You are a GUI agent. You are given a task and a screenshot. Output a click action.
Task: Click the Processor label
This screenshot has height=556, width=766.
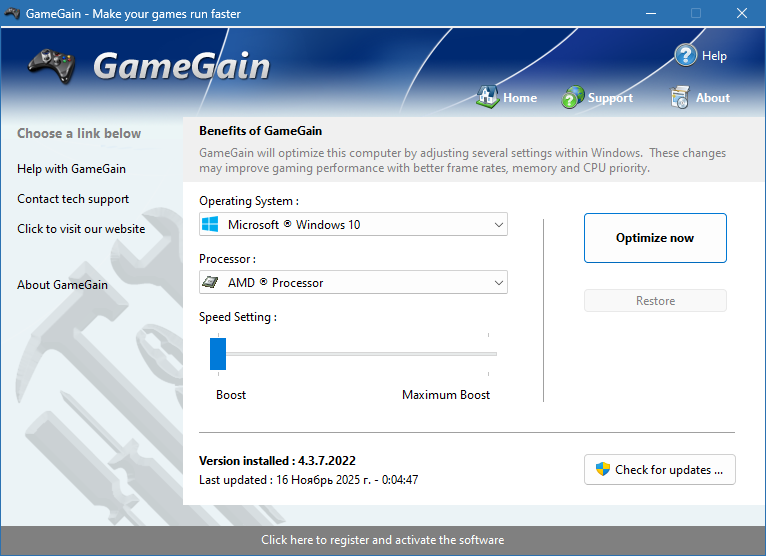pyautogui.click(x=227, y=259)
